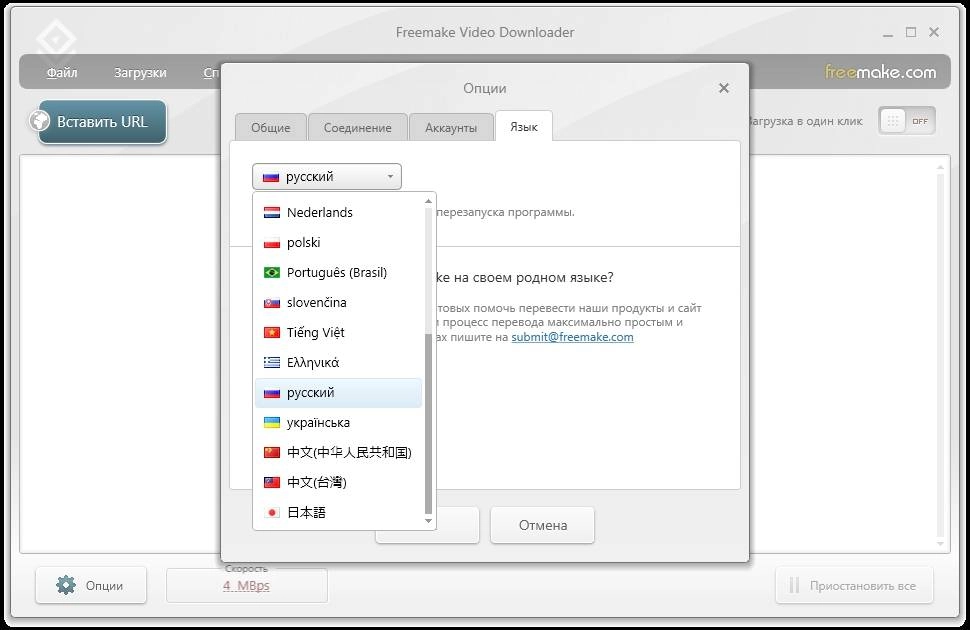Click the Japan flag icon
The width and height of the screenshot is (970, 630).
pos(272,512)
